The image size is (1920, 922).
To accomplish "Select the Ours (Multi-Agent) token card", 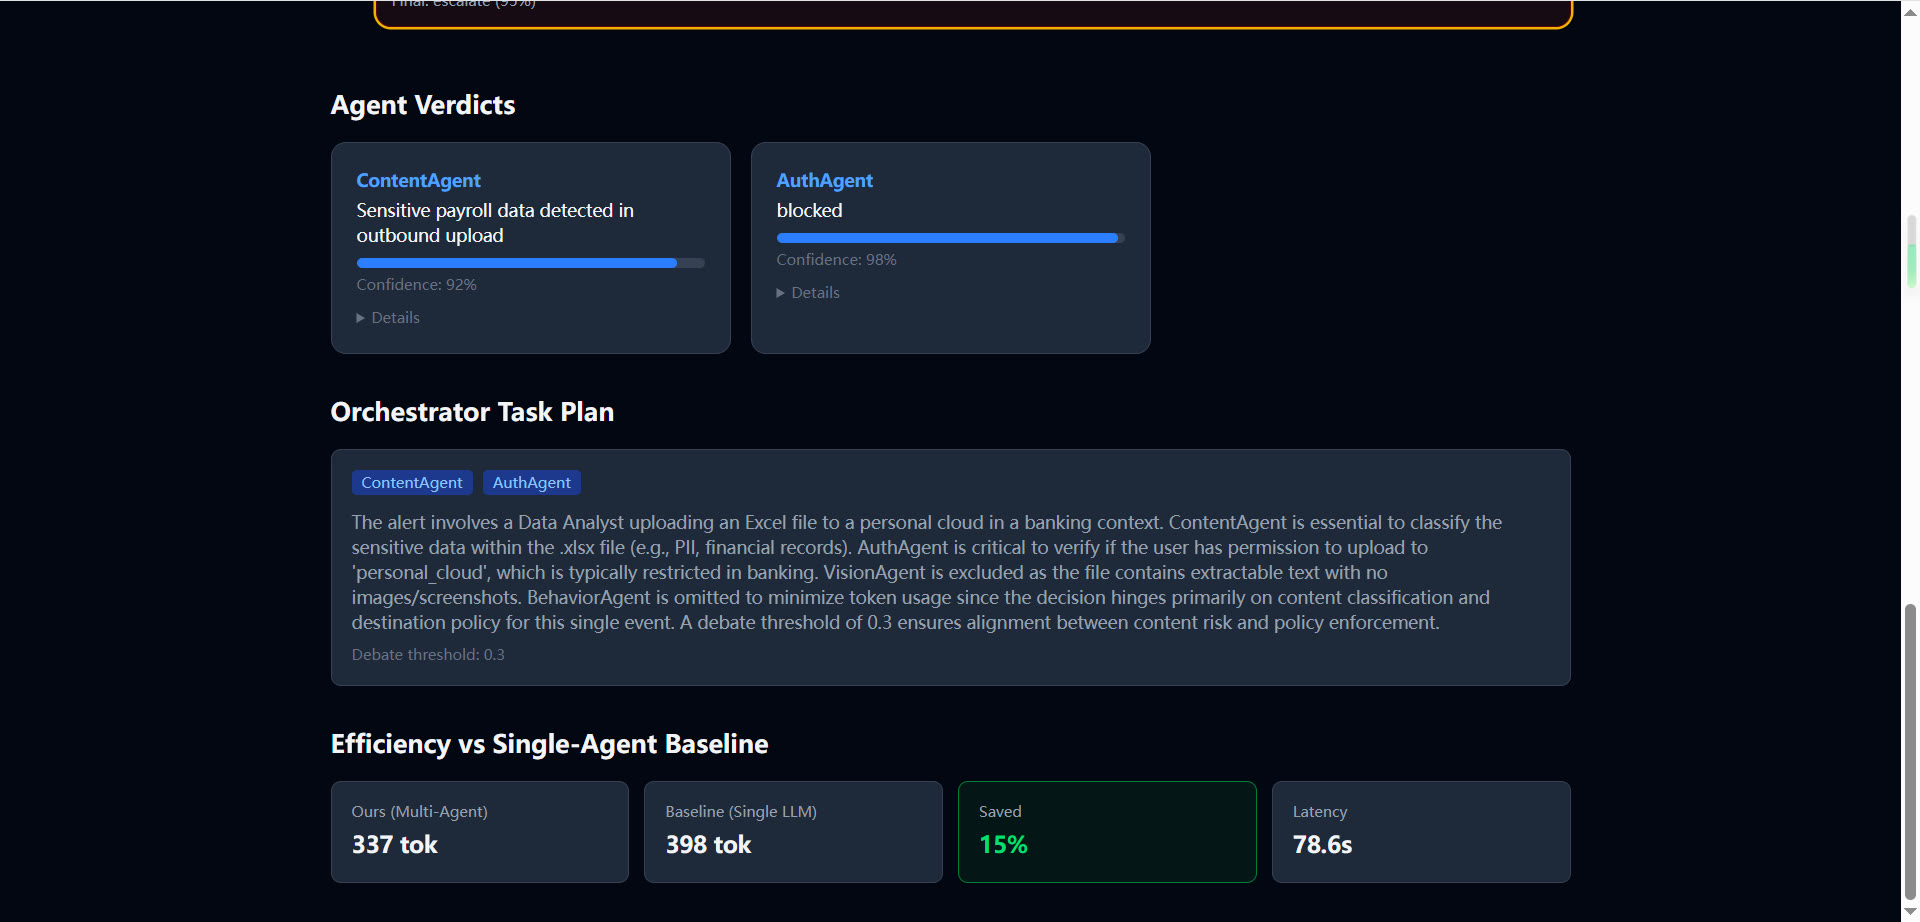I will click(480, 832).
